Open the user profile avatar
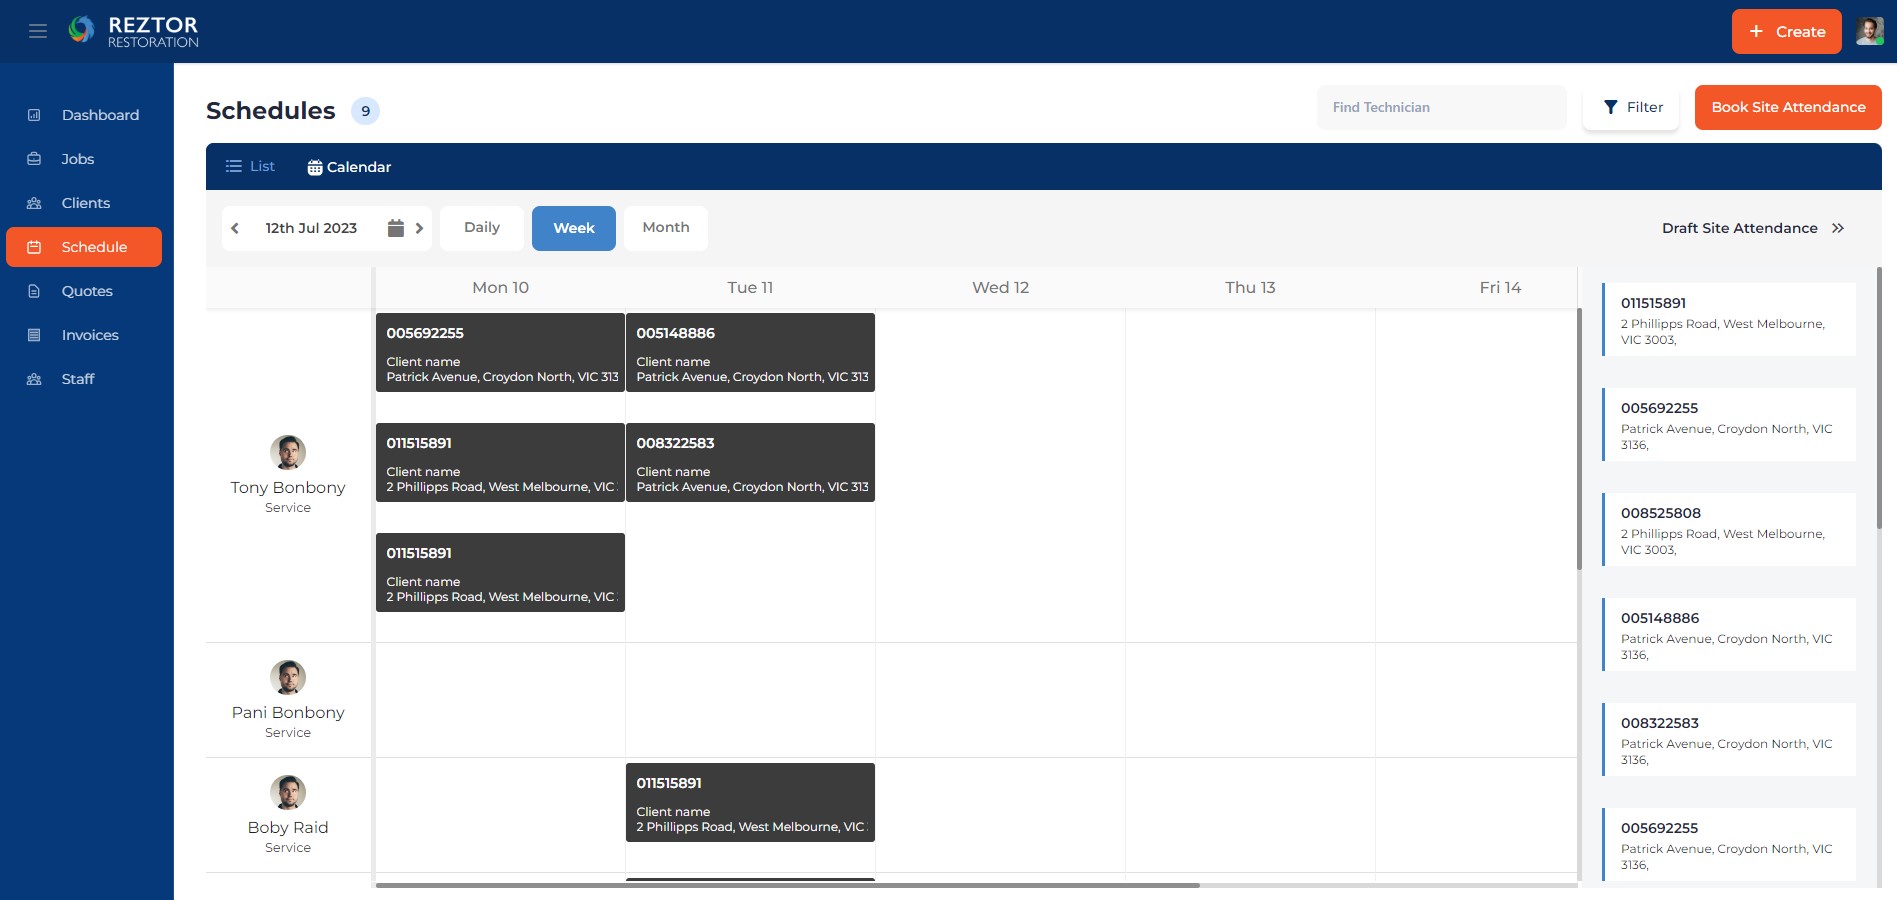Viewport: 1897px width, 900px height. (1869, 31)
